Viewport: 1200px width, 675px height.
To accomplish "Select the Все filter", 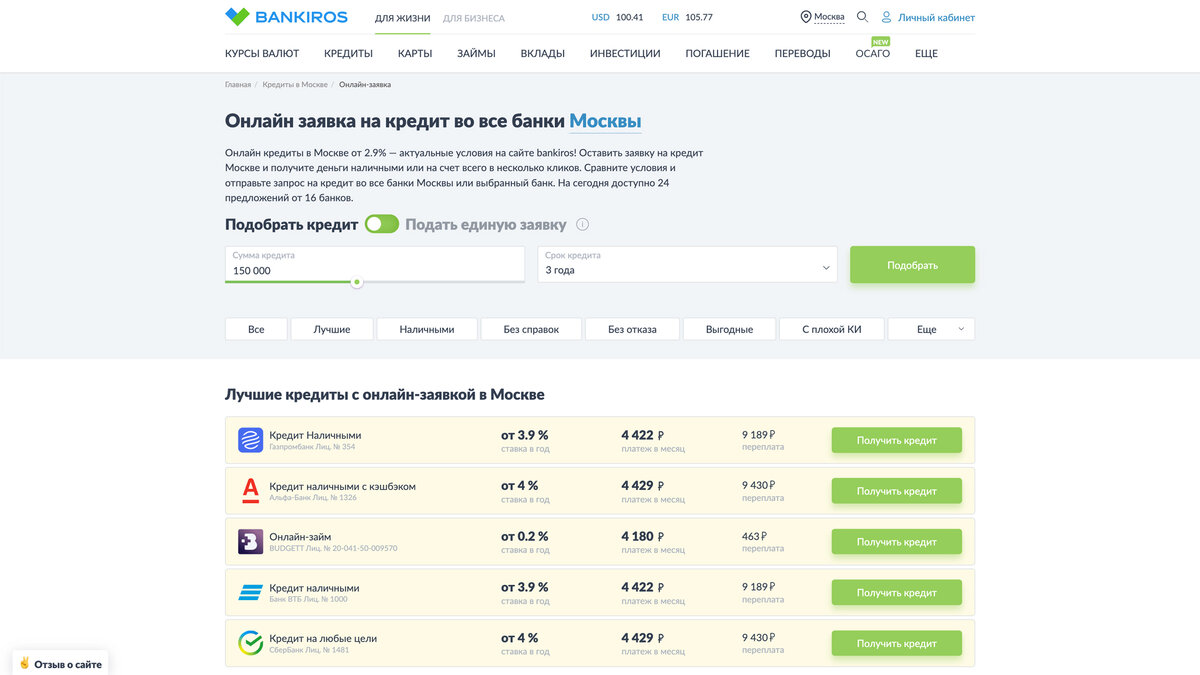I will (x=256, y=329).
